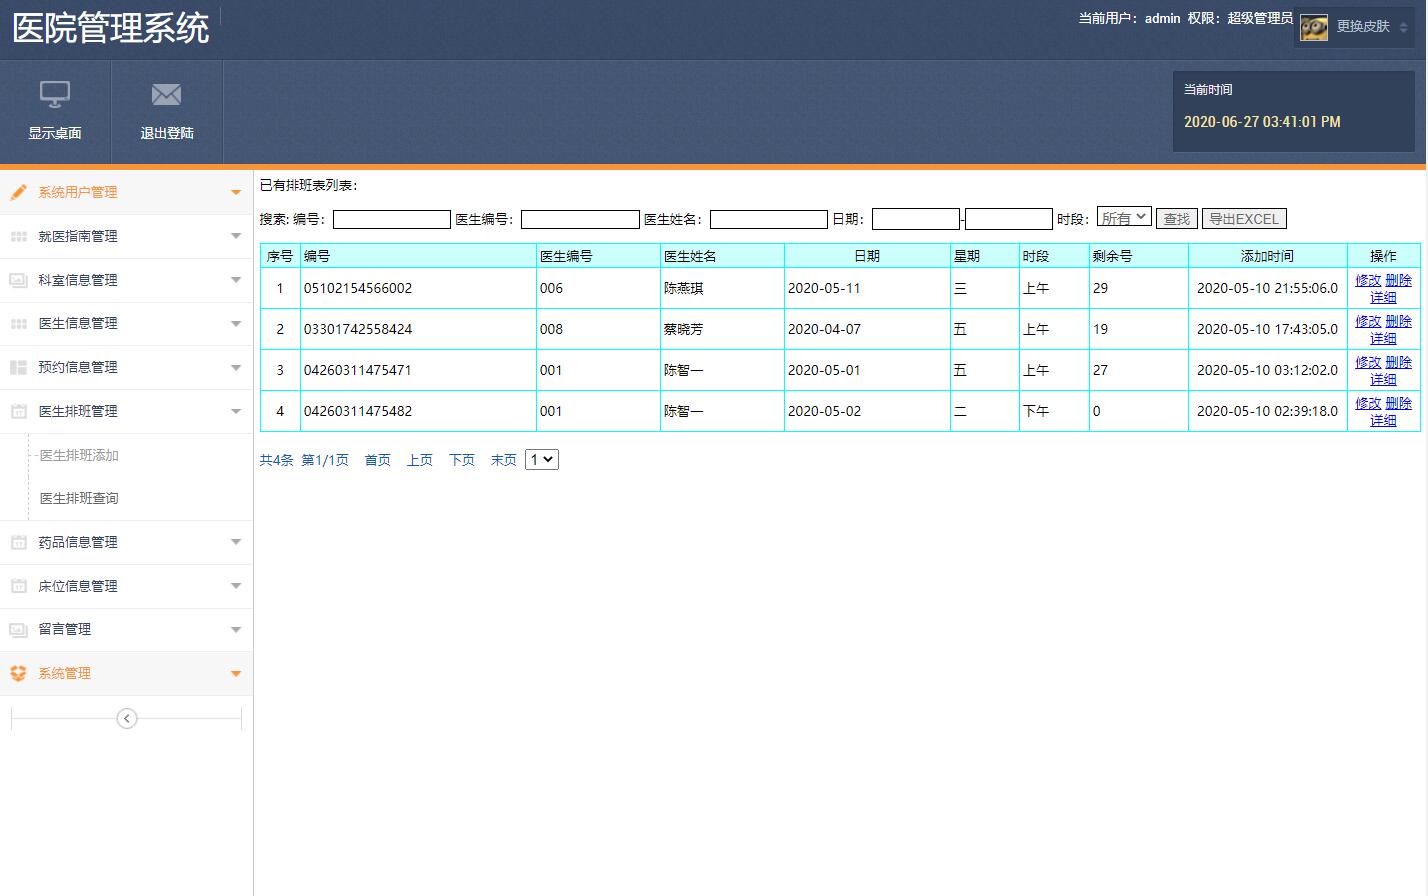1428x896 pixels.
Task: Click the 查找 search button
Action: [1176, 217]
